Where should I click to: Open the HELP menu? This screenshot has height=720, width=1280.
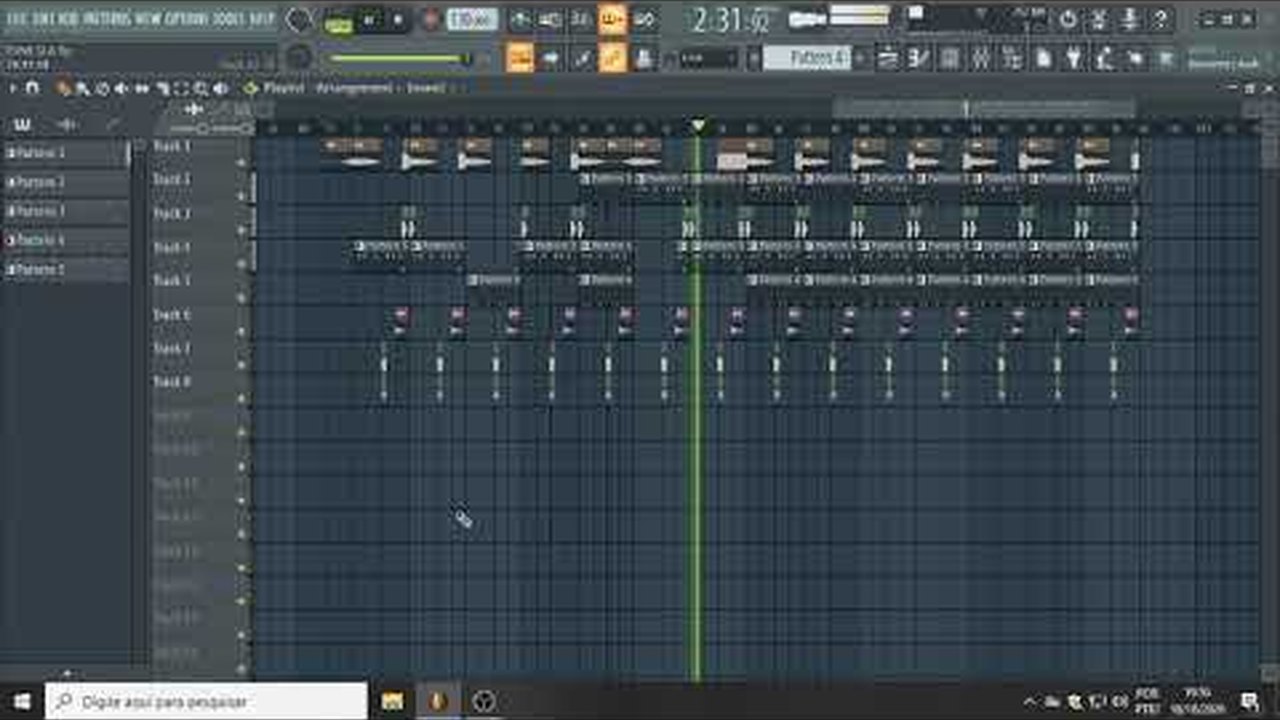pyautogui.click(x=262, y=19)
